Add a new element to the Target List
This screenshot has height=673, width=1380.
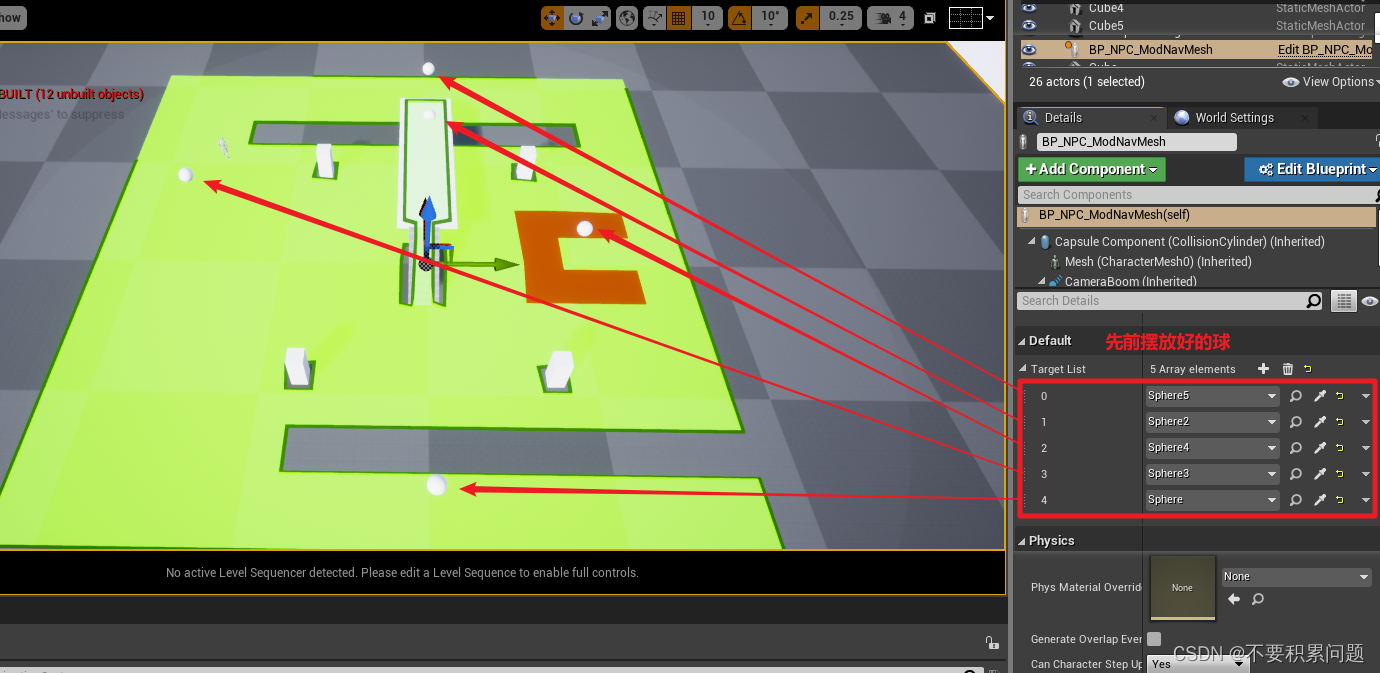point(1264,369)
